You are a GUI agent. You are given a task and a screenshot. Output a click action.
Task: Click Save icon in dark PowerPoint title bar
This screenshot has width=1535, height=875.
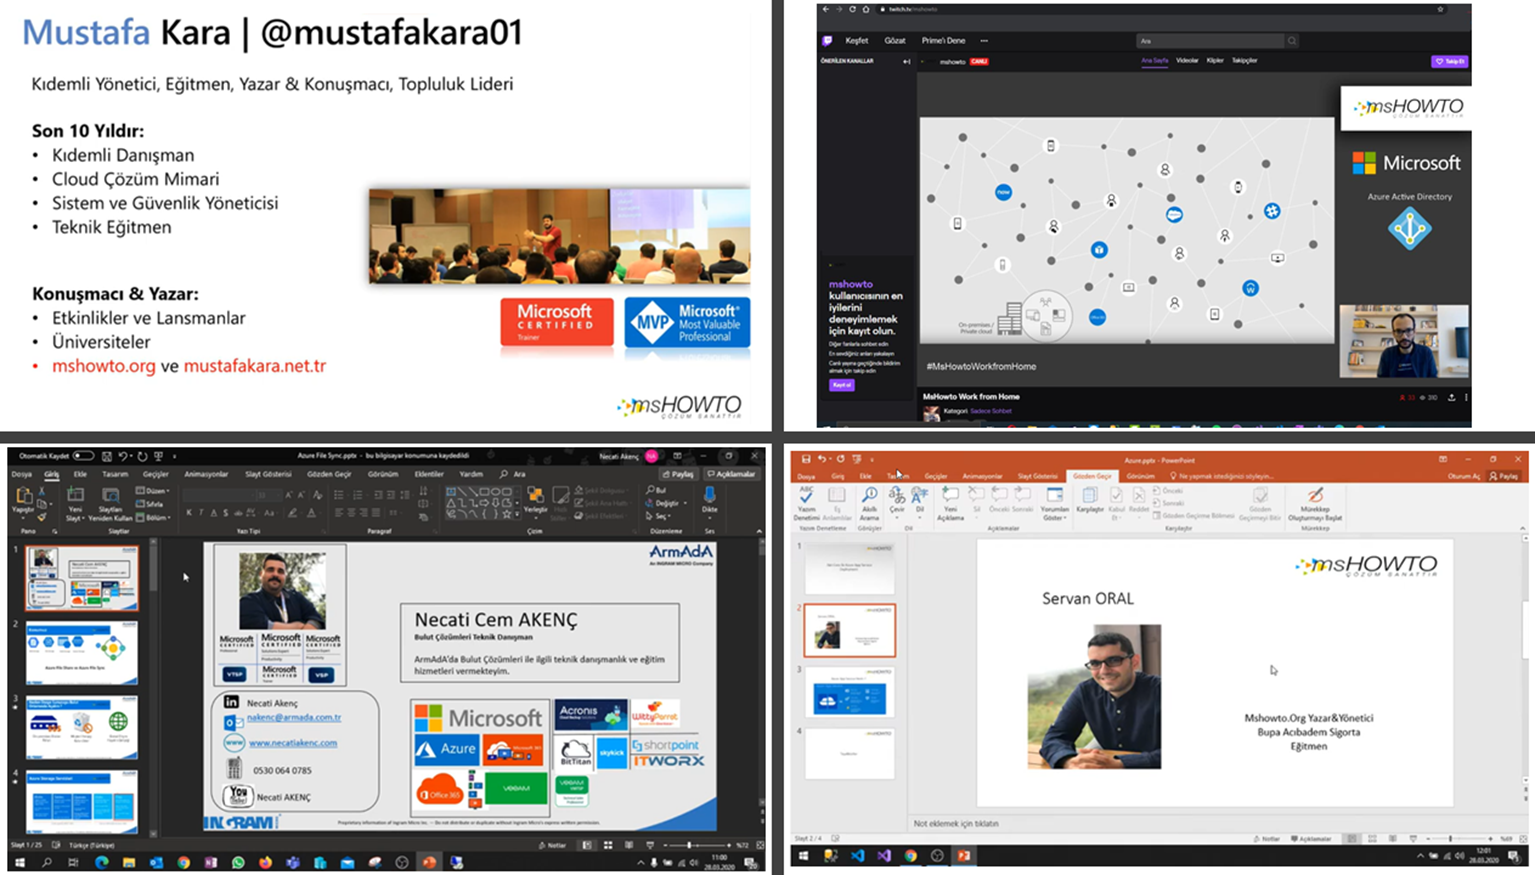[x=107, y=456]
